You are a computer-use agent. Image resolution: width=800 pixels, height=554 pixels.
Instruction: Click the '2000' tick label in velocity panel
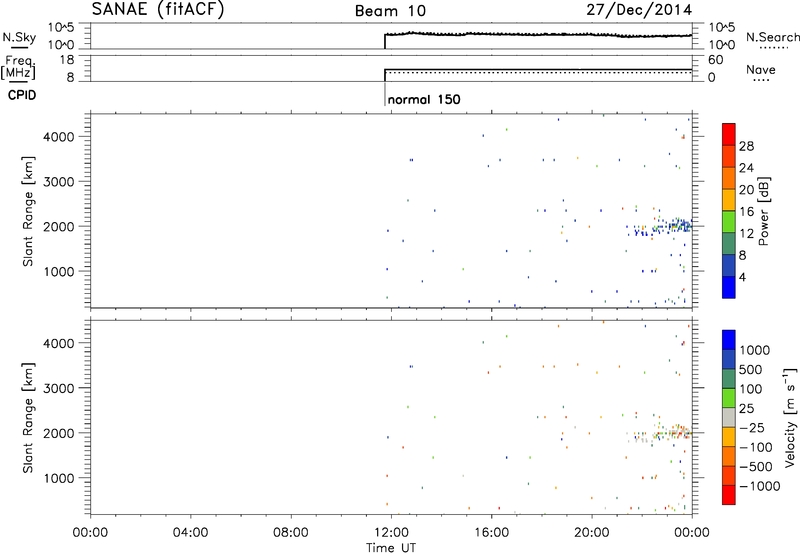point(59,433)
